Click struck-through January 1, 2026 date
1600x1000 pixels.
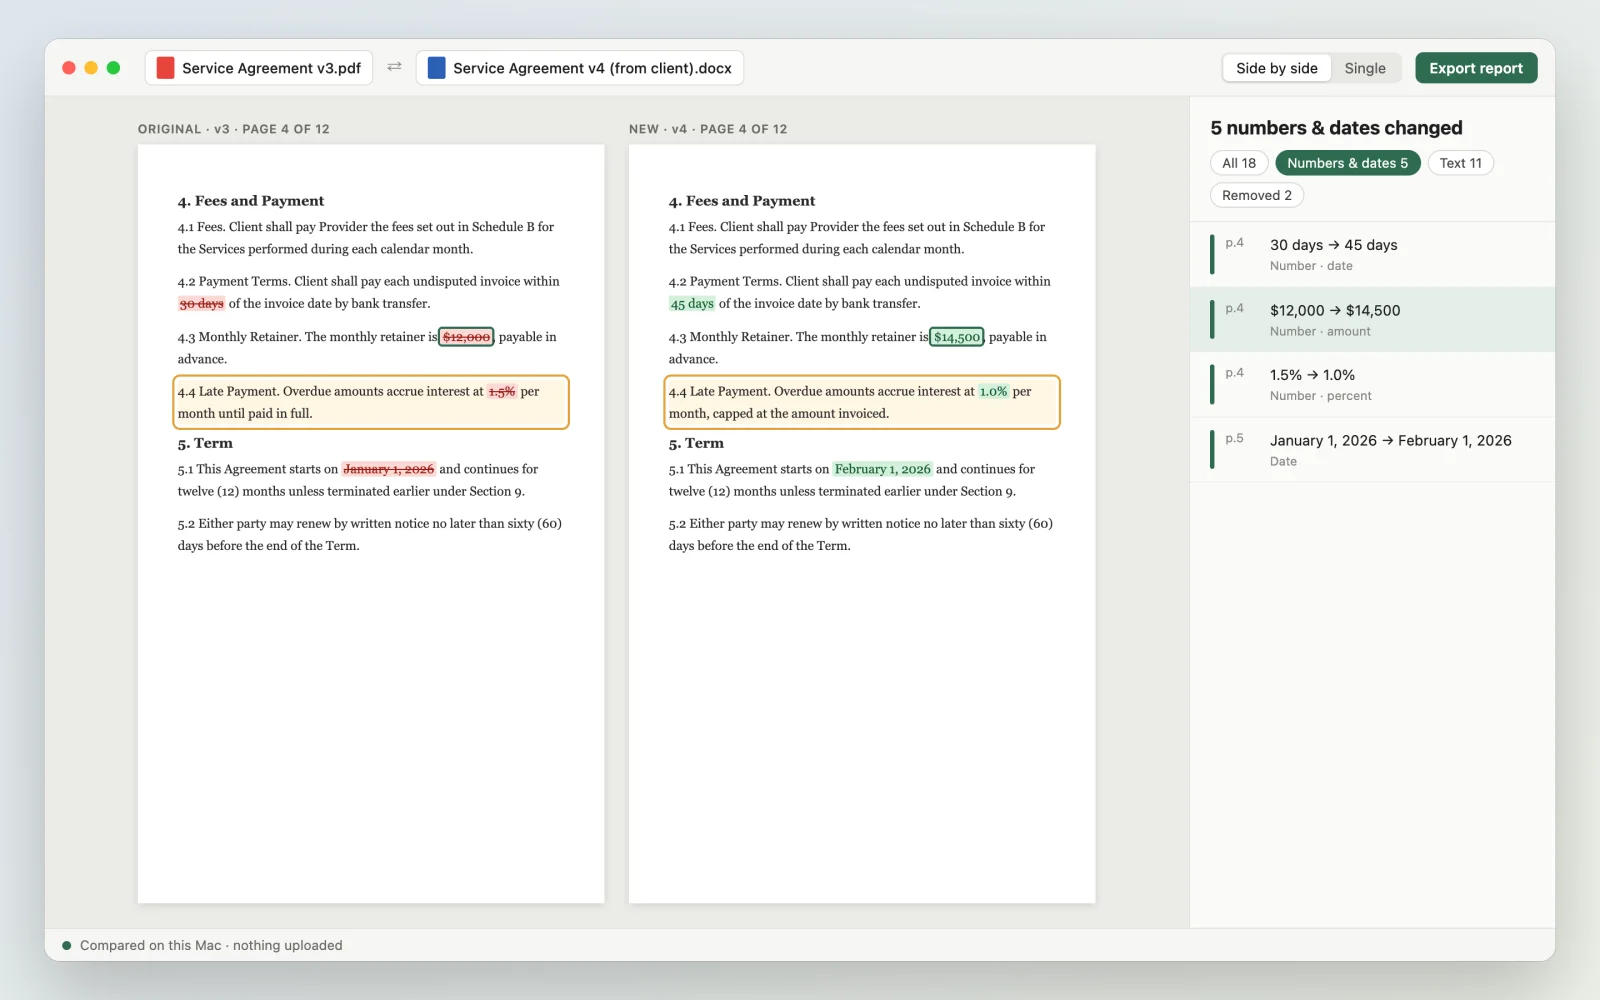click(389, 469)
